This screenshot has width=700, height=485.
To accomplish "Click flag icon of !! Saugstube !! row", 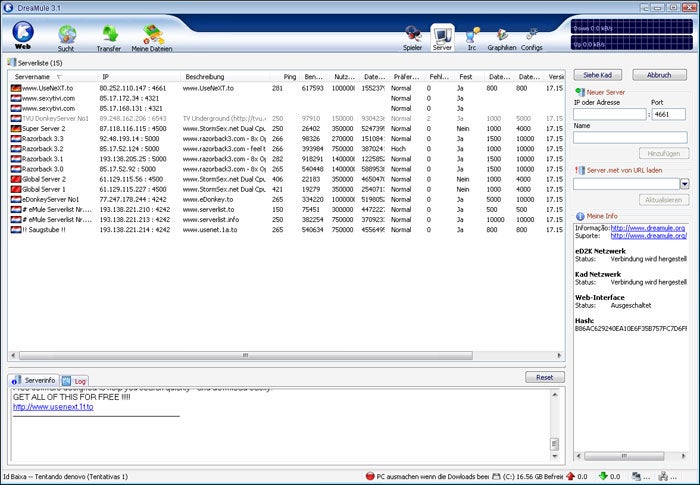I will coord(16,230).
